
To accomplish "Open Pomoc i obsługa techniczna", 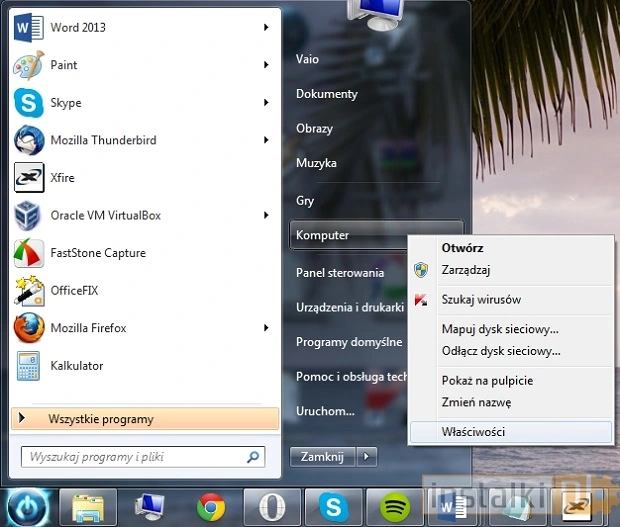I will [x=352, y=377].
